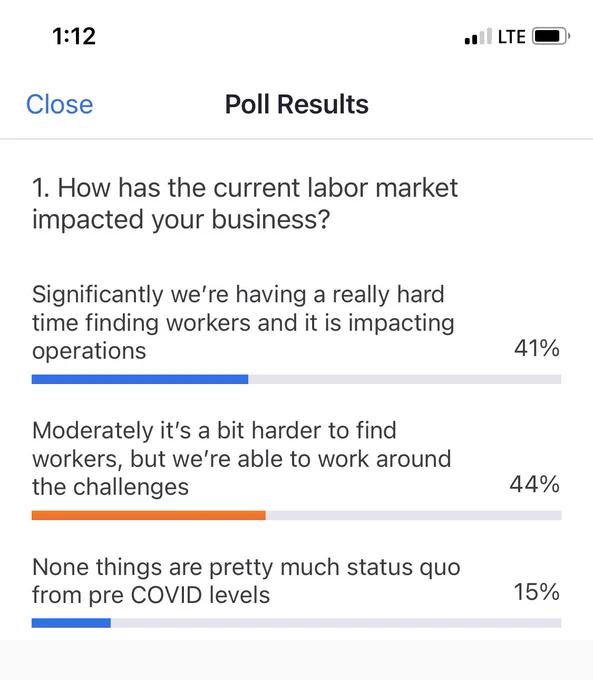Click the unfilled part of 44% bar
This screenshot has height=680, width=593.
[x=413, y=515]
